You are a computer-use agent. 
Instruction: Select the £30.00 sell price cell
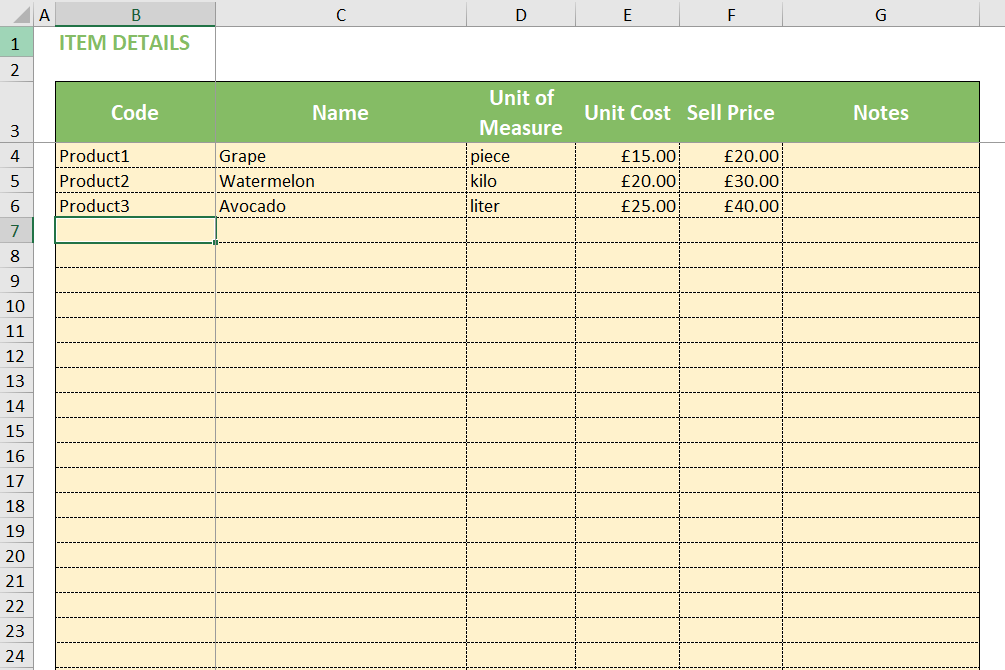coord(731,181)
